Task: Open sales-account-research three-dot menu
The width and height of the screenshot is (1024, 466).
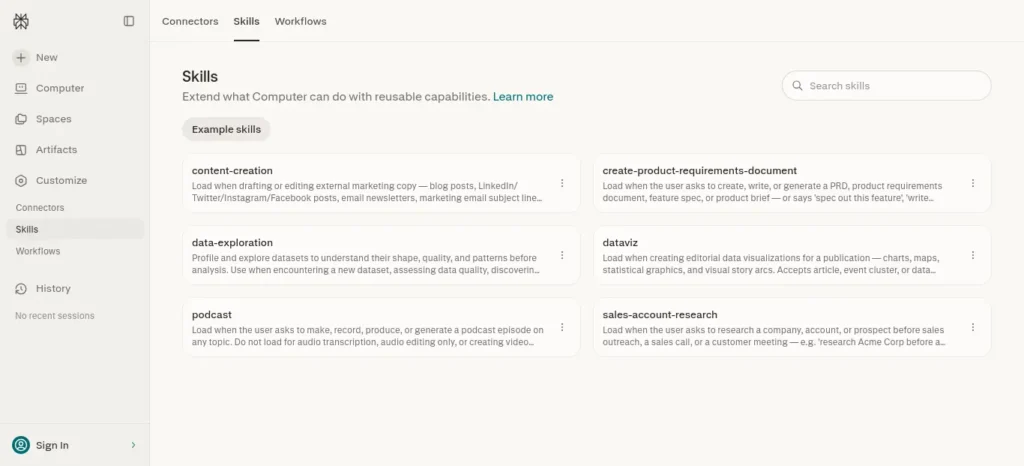Action: click(x=972, y=327)
